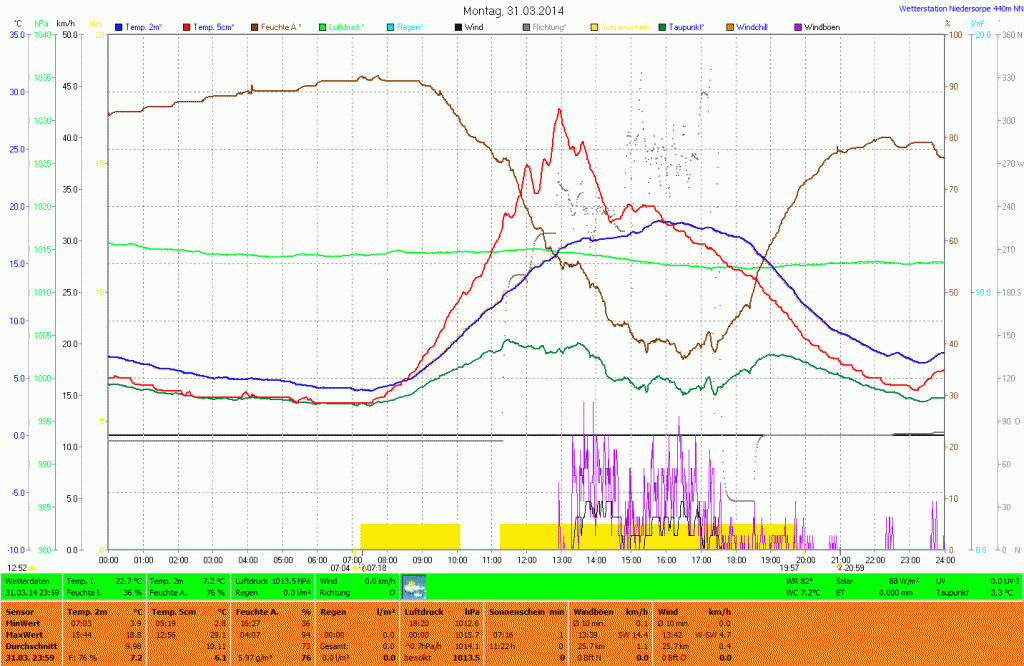Click the red Temp. 5cm legend square

(186, 26)
